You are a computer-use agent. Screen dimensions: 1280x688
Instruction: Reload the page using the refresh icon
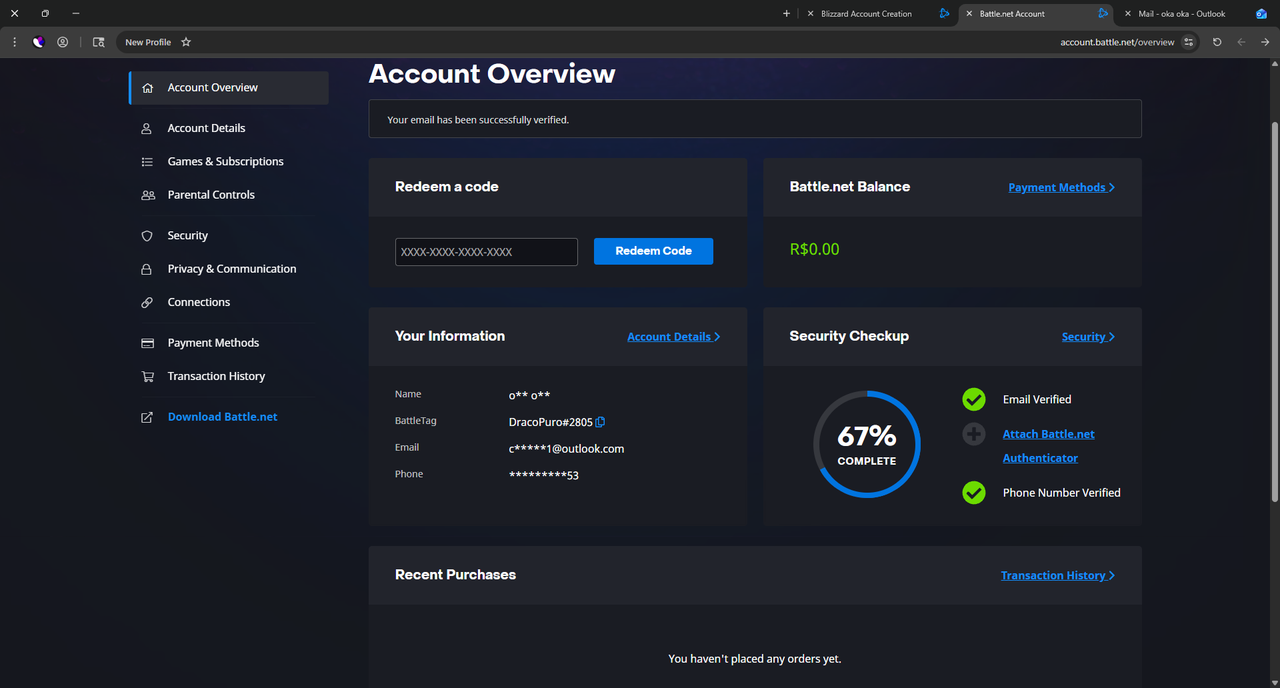click(1217, 42)
